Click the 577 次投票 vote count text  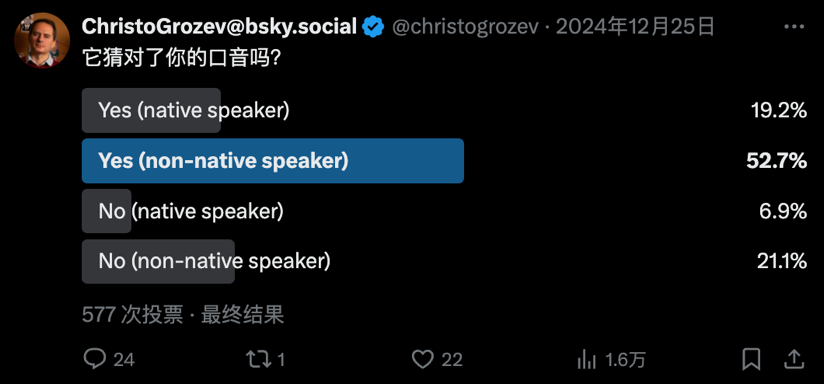pos(132,315)
